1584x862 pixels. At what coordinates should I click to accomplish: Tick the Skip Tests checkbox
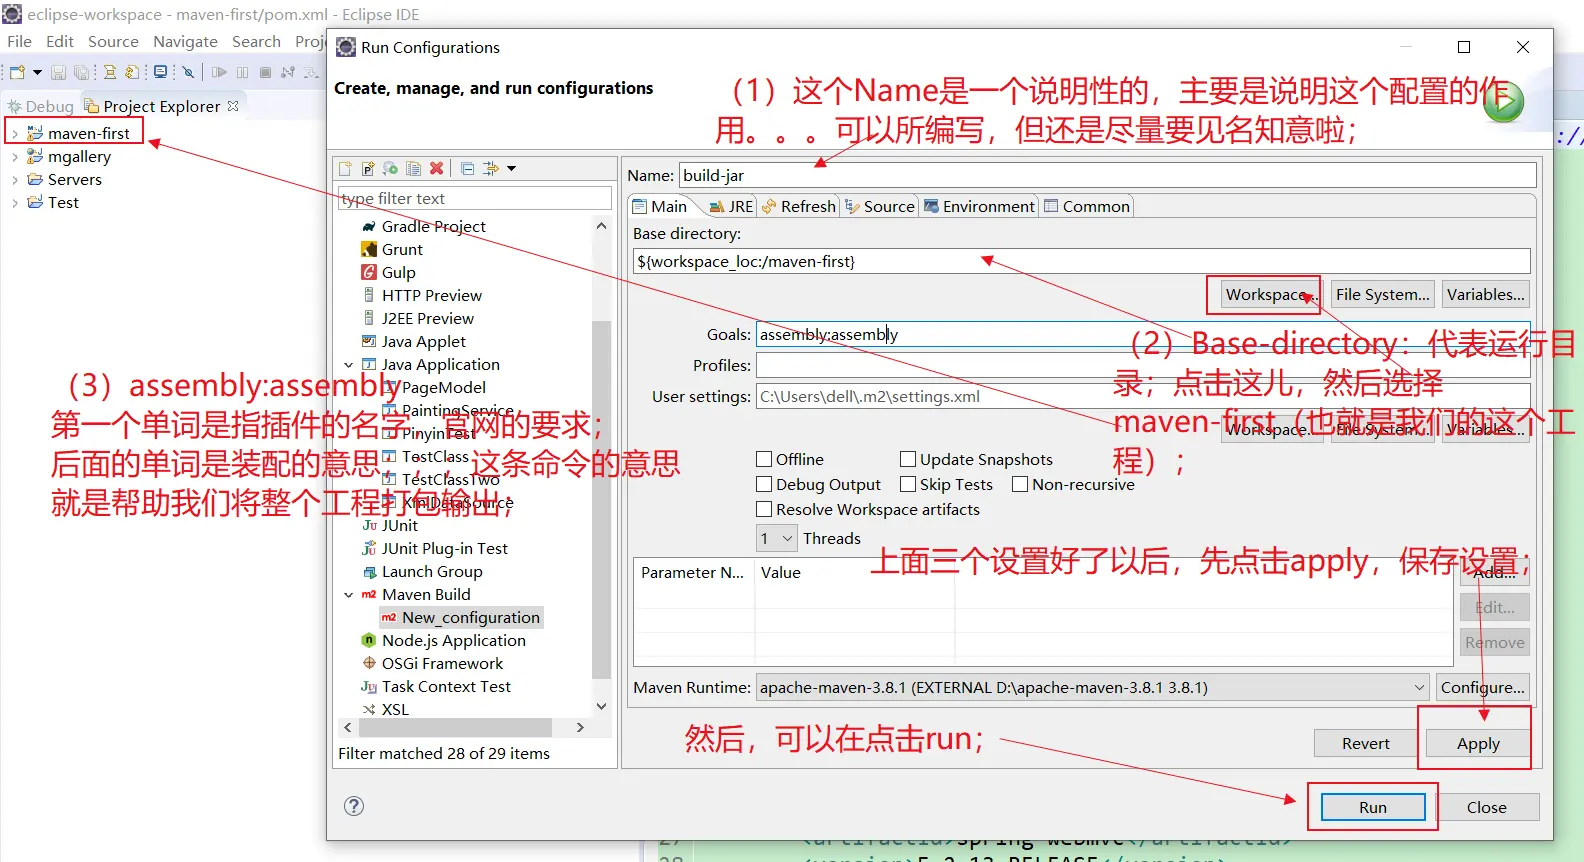click(x=908, y=485)
